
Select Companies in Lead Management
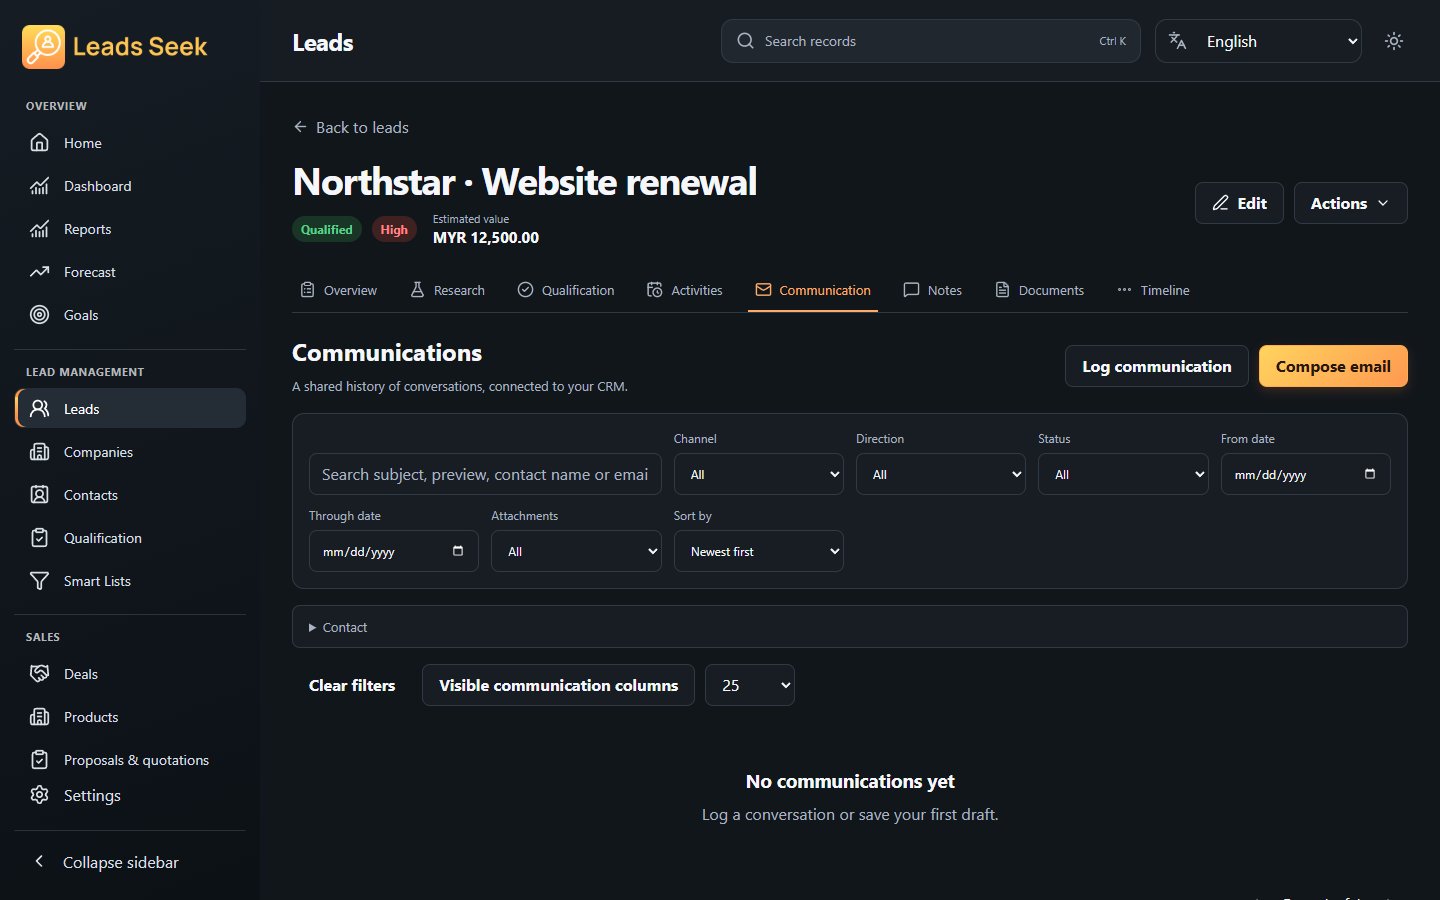pos(130,452)
